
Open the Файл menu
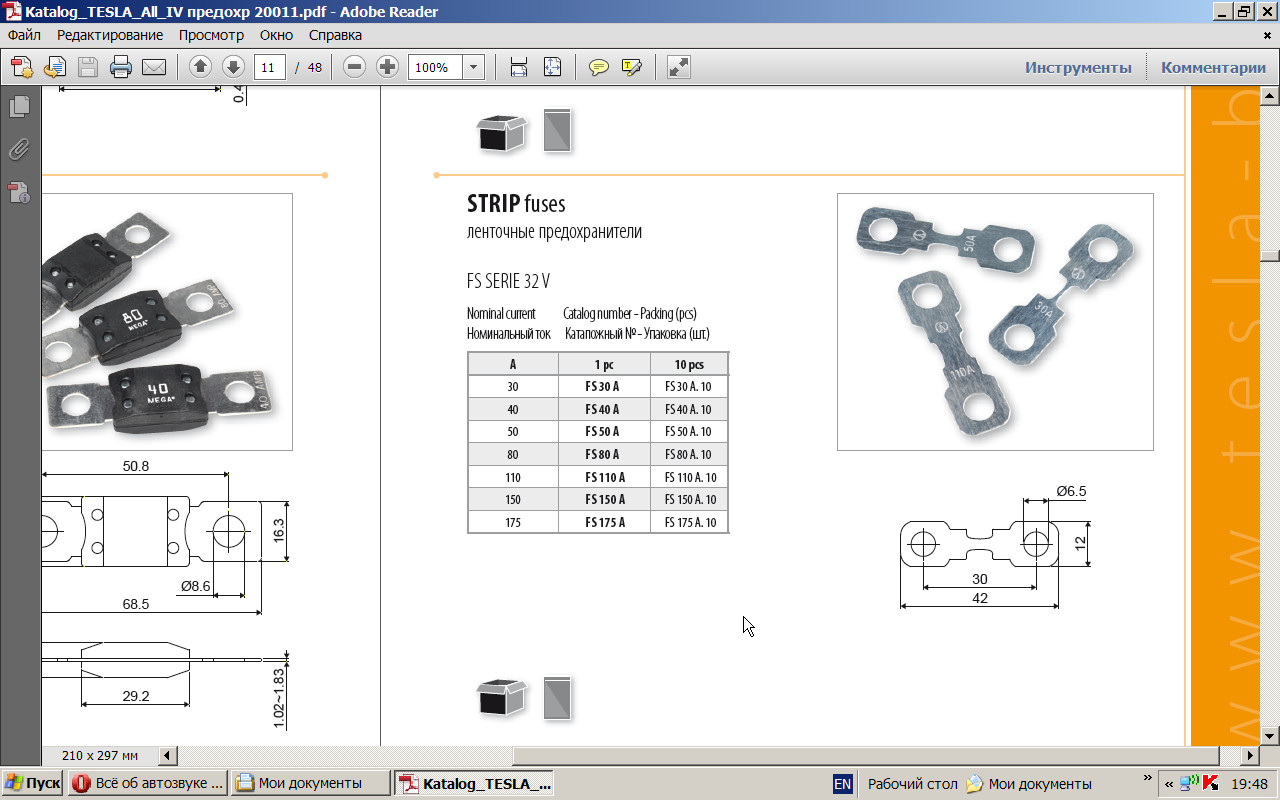click(24, 35)
